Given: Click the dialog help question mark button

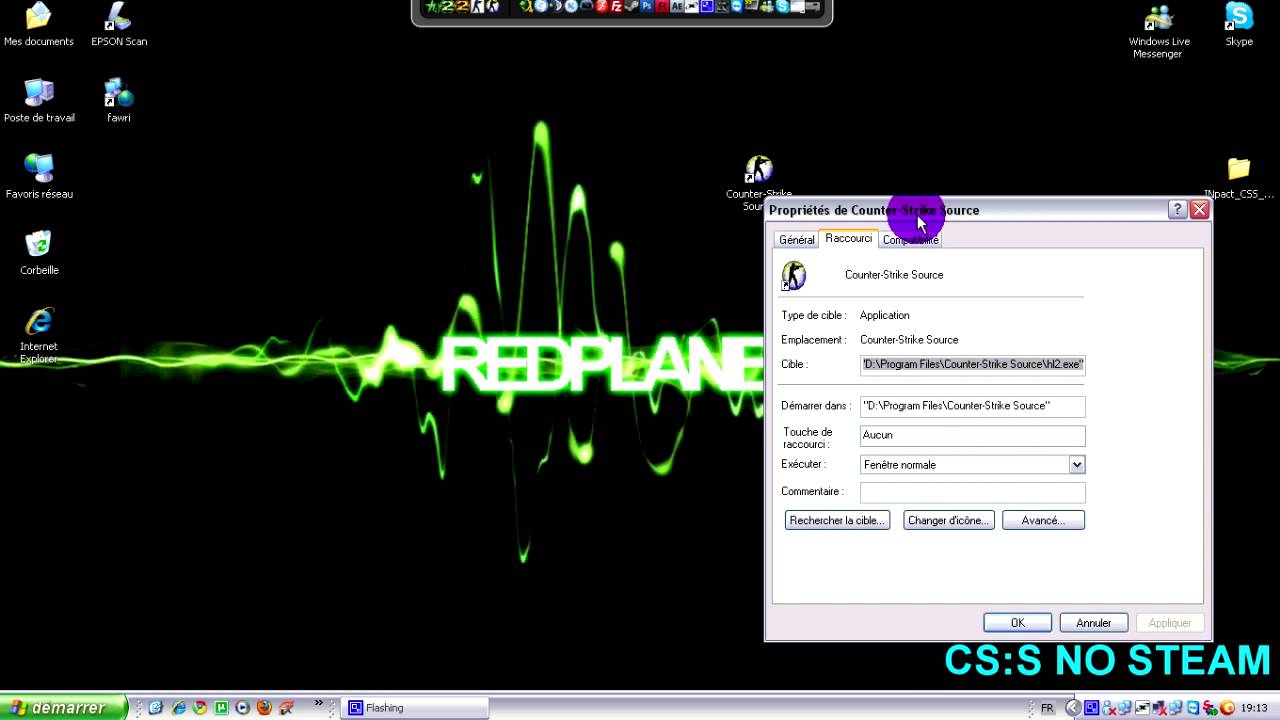Looking at the screenshot, I should [1177, 210].
